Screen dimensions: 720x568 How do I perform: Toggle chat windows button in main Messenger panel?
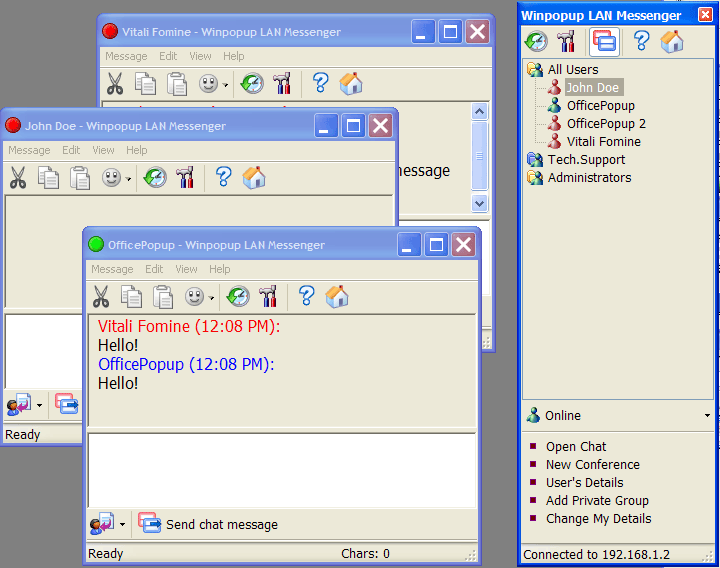[604, 42]
